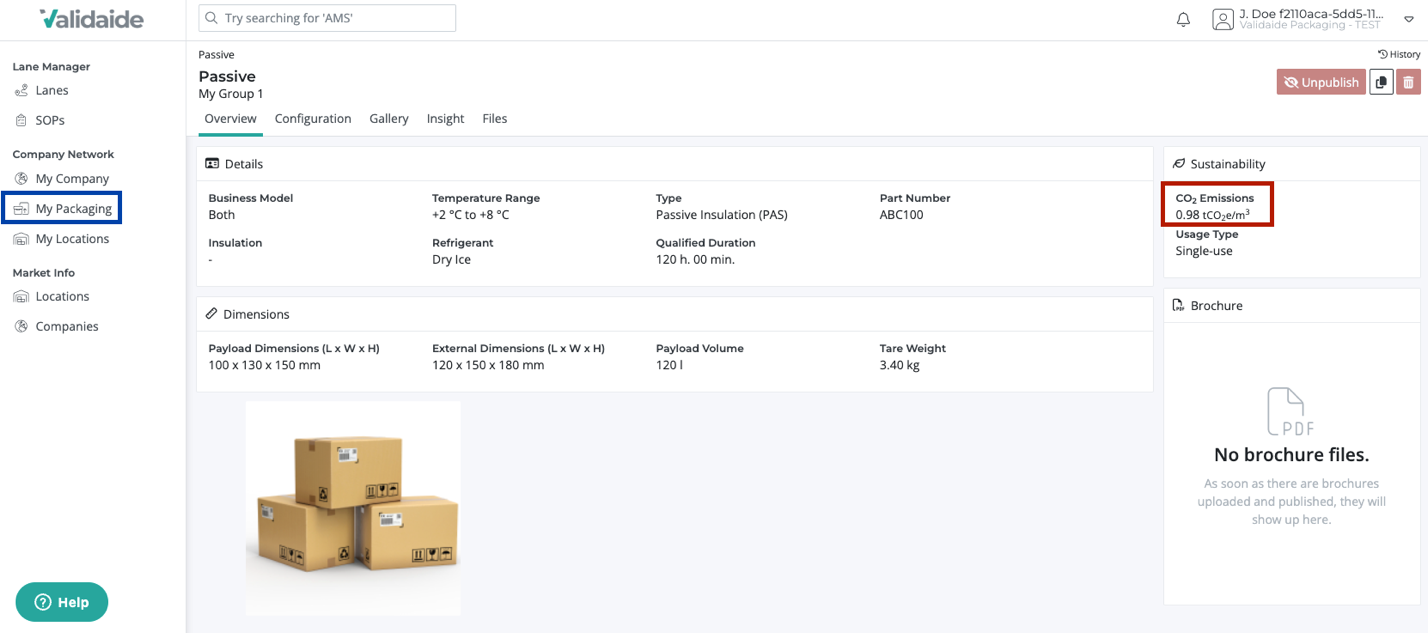Open SOPs in sidebar
The image size is (1428, 633).
50,120
